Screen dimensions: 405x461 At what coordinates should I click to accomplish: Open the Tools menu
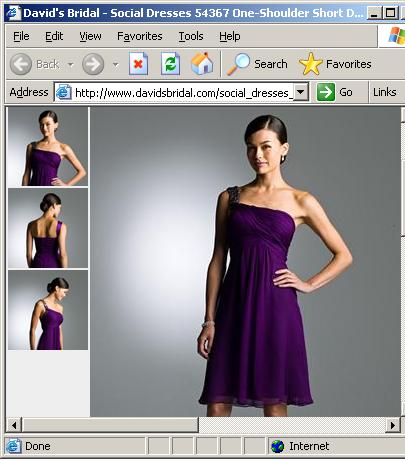(191, 36)
